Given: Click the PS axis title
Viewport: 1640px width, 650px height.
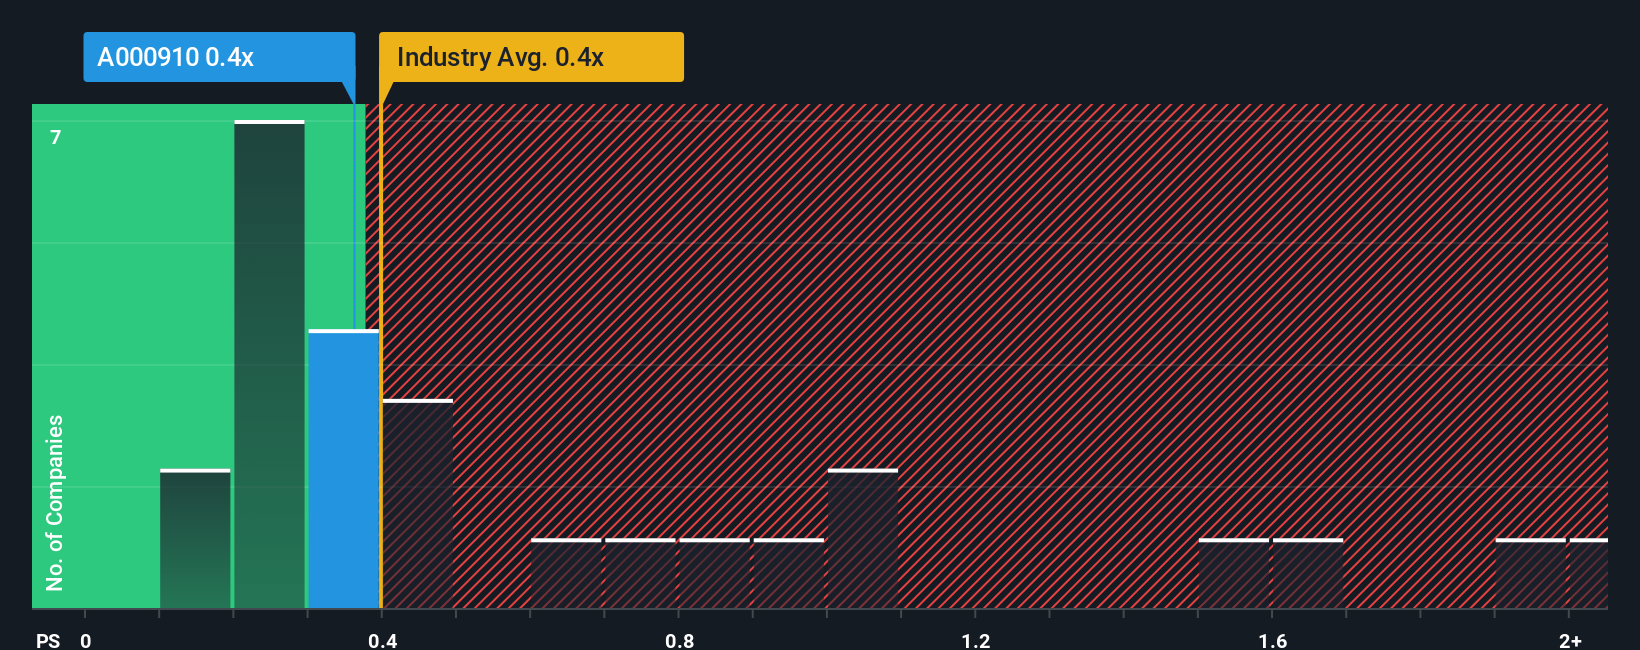Looking at the screenshot, I should point(48,640).
